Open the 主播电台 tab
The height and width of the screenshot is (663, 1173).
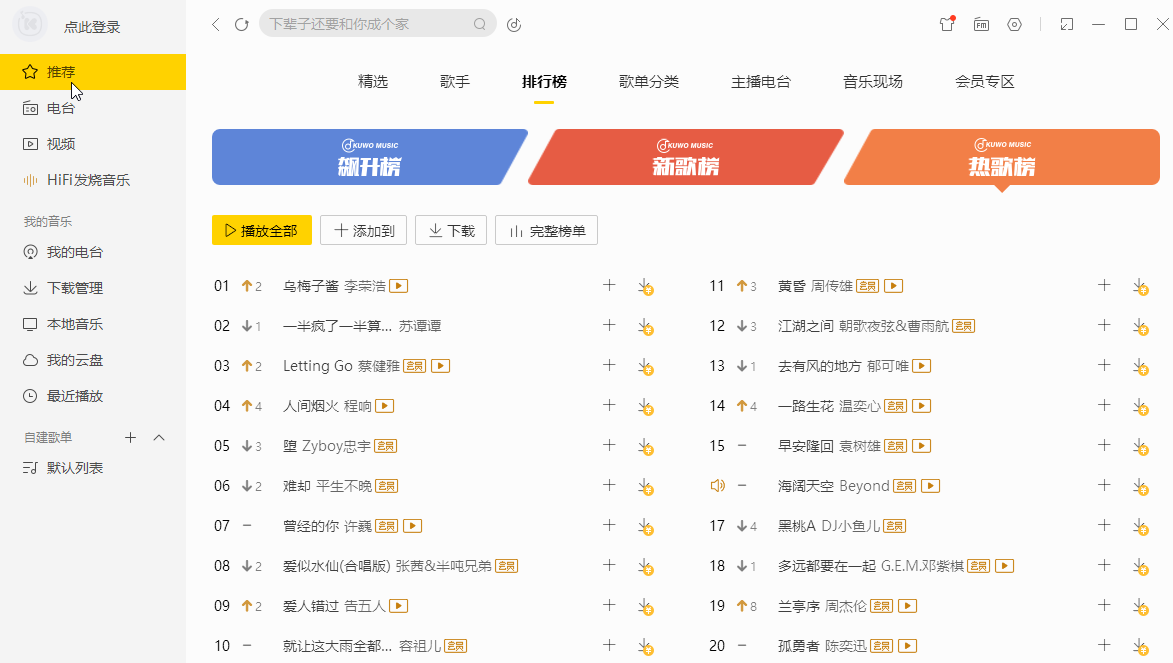pyautogui.click(x=760, y=81)
